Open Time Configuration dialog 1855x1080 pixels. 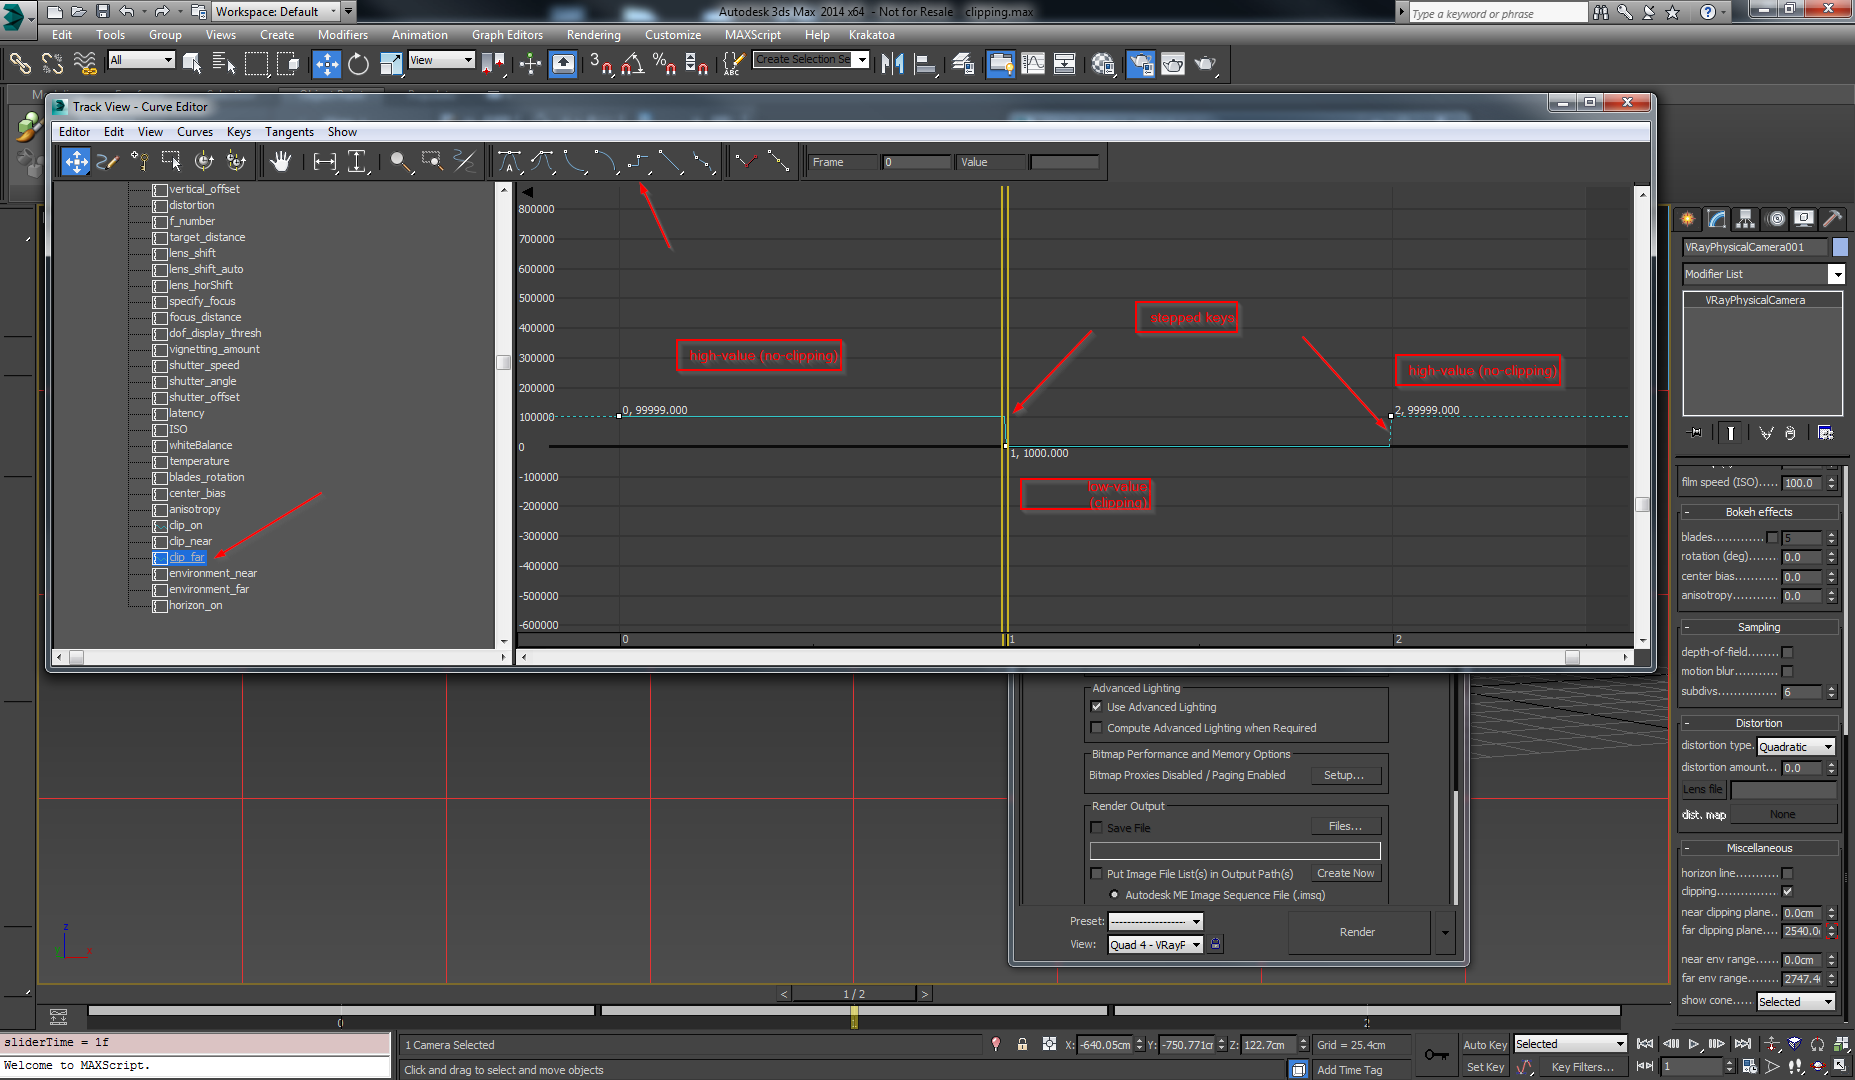[1750, 1067]
